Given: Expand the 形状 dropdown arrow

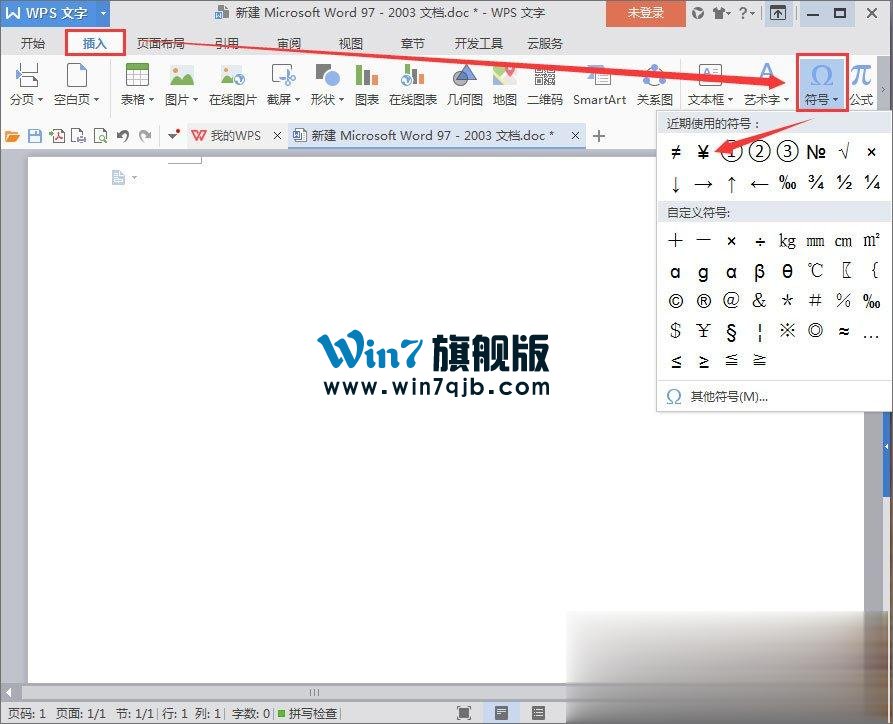Looking at the screenshot, I should tap(341, 100).
